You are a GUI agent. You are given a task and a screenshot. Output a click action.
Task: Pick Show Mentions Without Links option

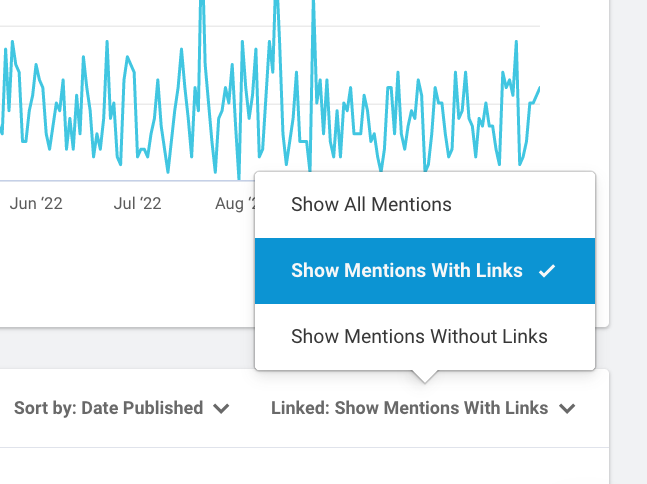coord(419,337)
